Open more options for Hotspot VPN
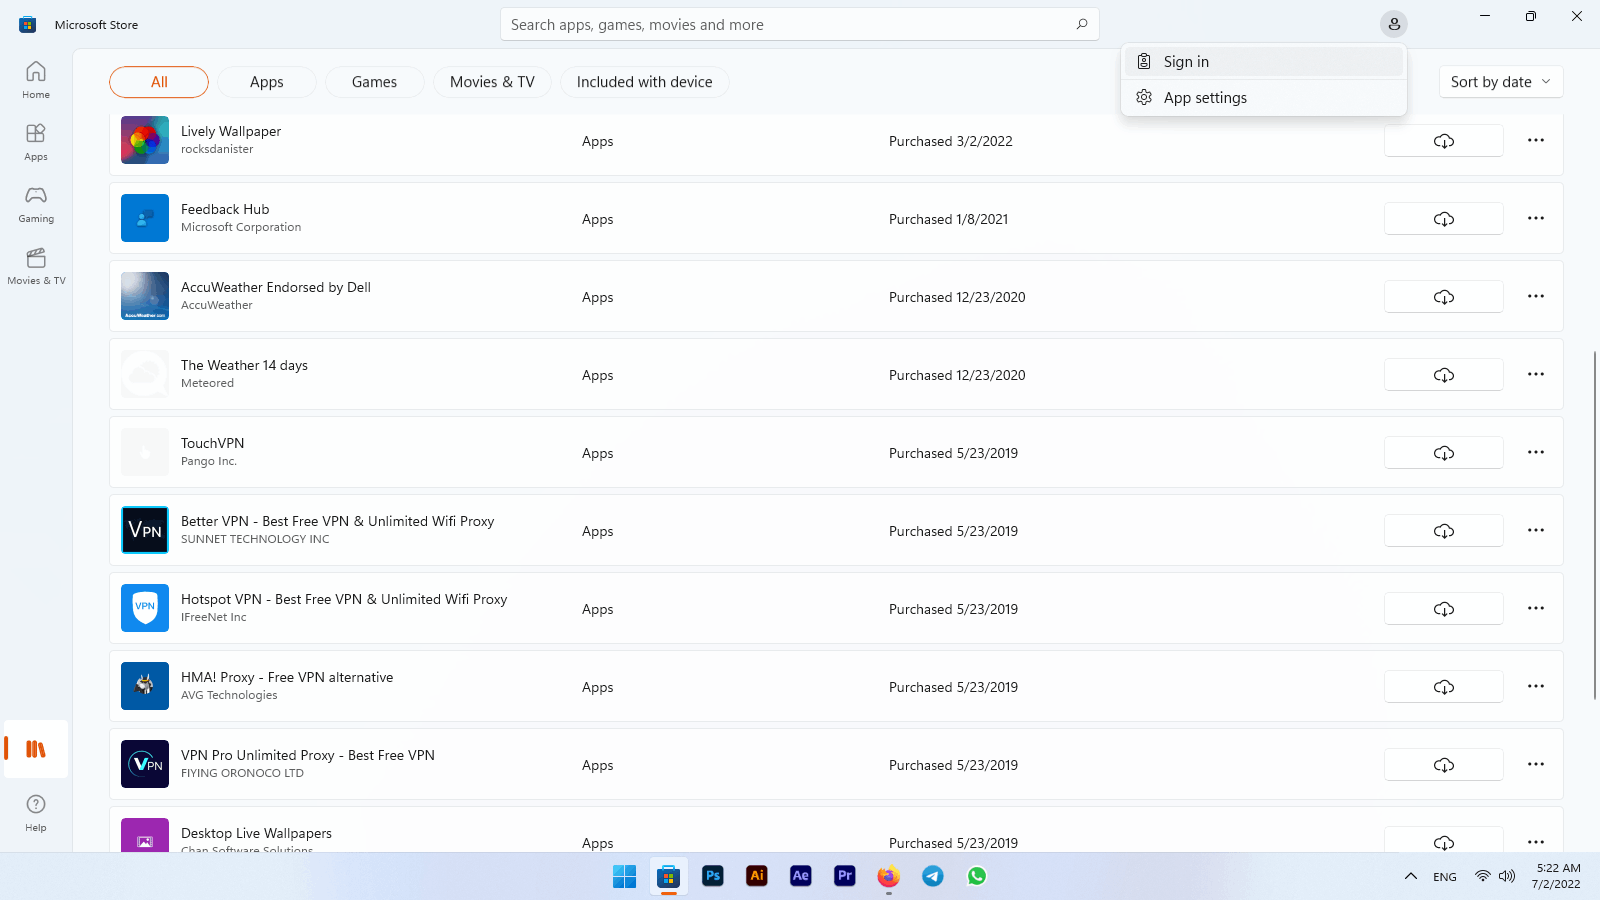 click(x=1536, y=609)
